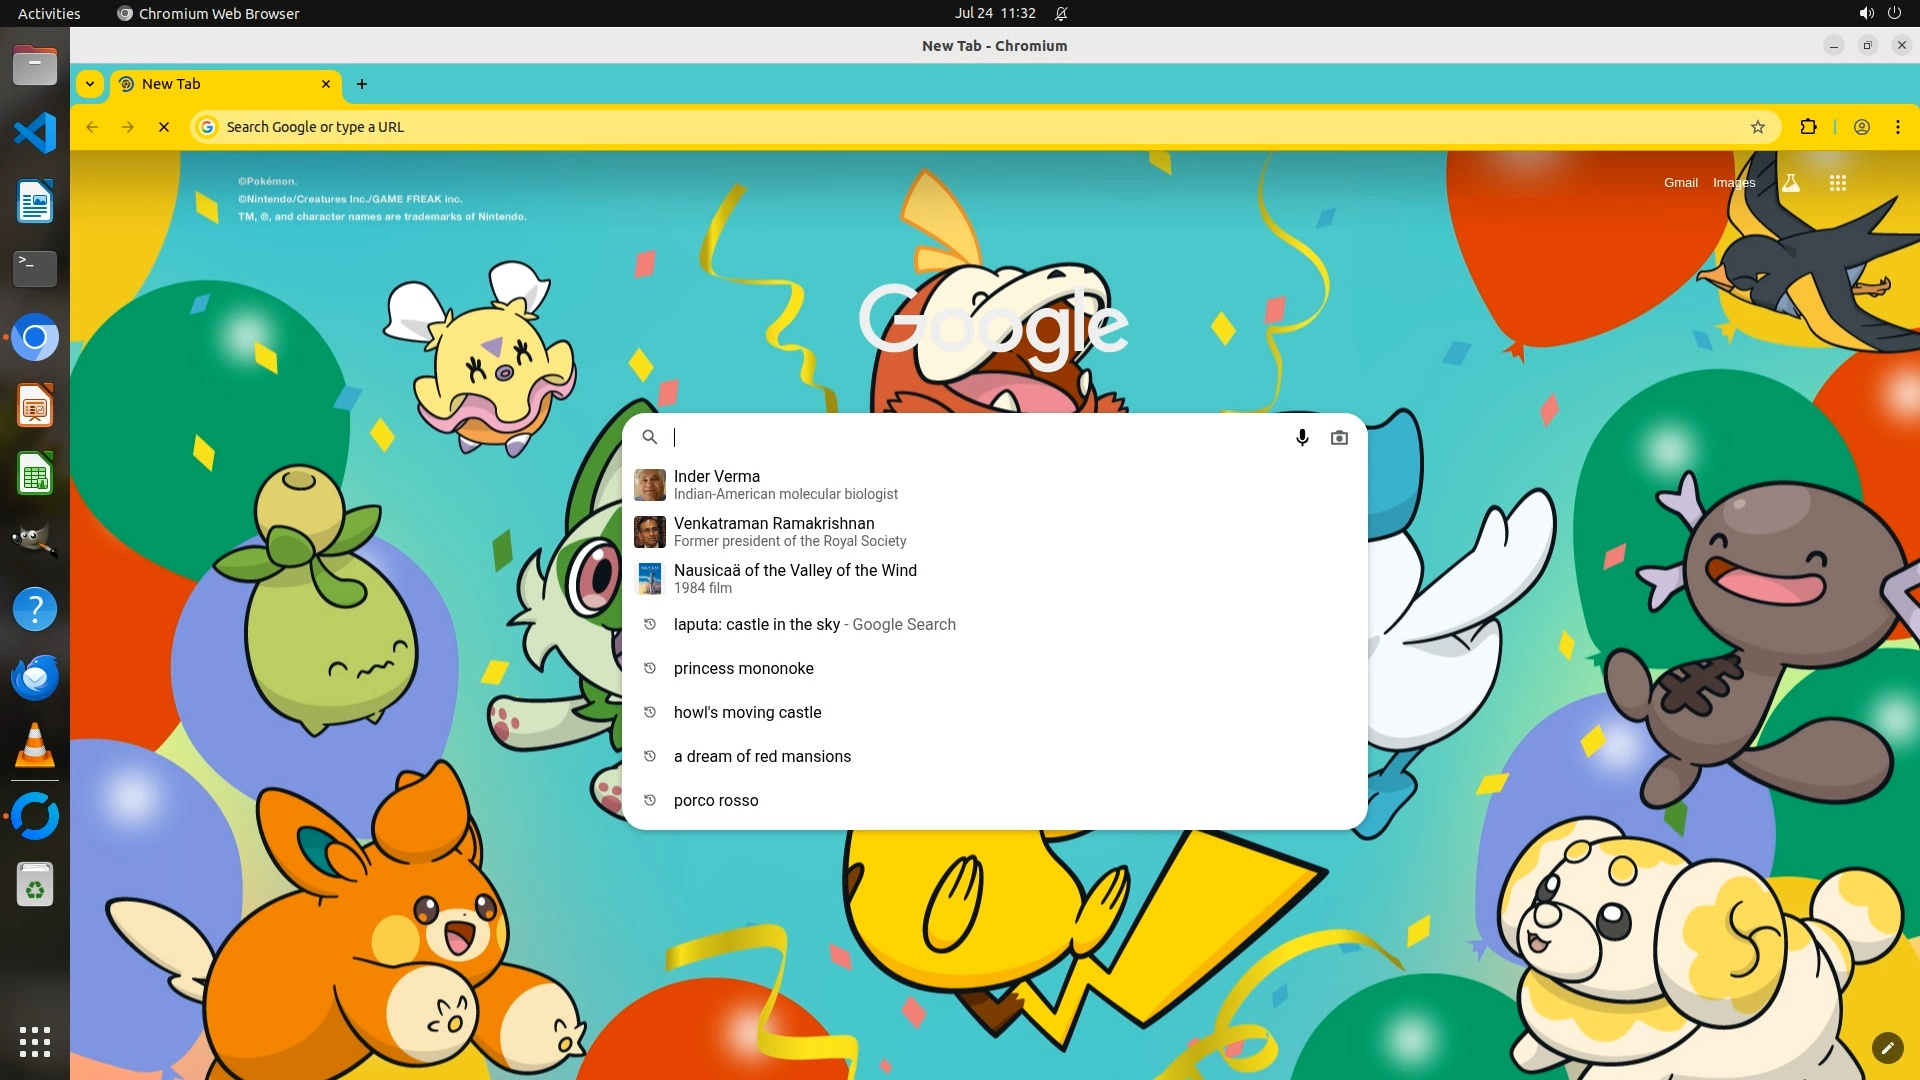Image resolution: width=1920 pixels, height=1080 pixels.
Task: Open Google Lens image search camera icon
Action: [1339, 437]
